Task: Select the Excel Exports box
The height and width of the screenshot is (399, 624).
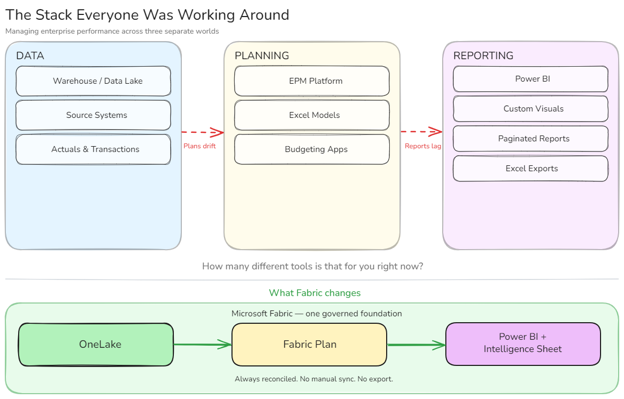Action: 530,168
